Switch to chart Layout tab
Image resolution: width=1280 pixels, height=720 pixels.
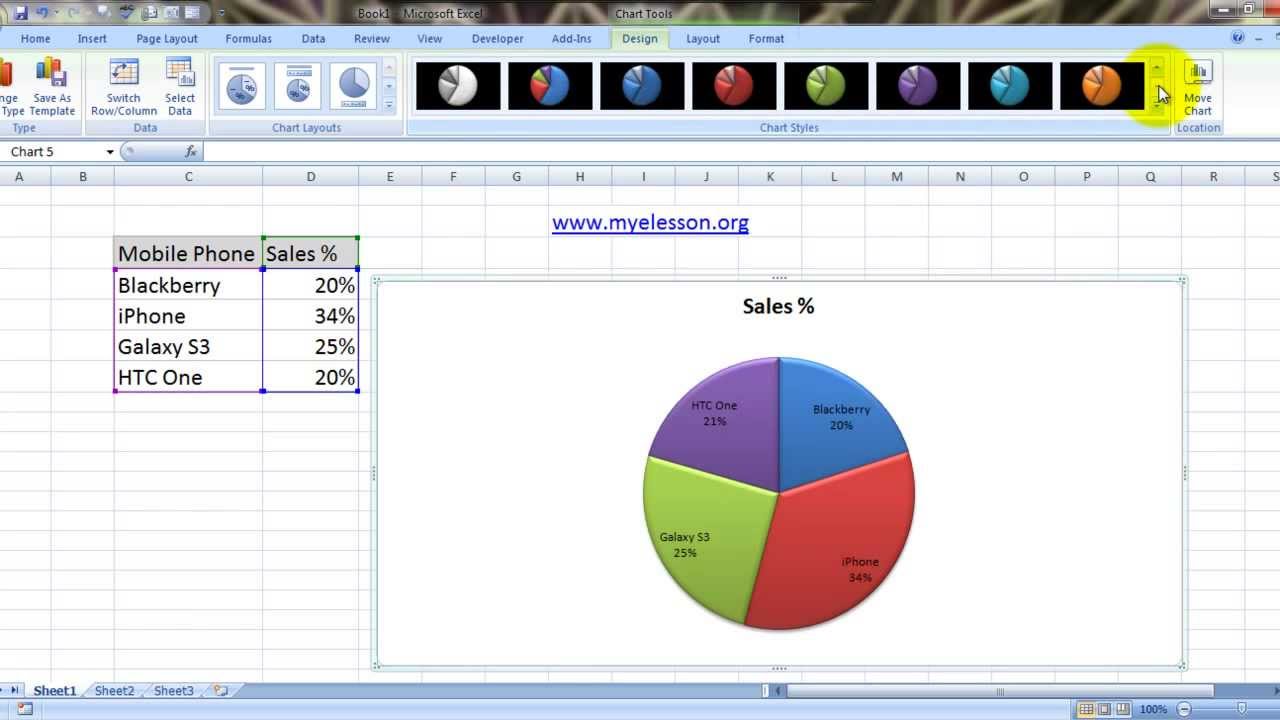(x=702, y=39)
